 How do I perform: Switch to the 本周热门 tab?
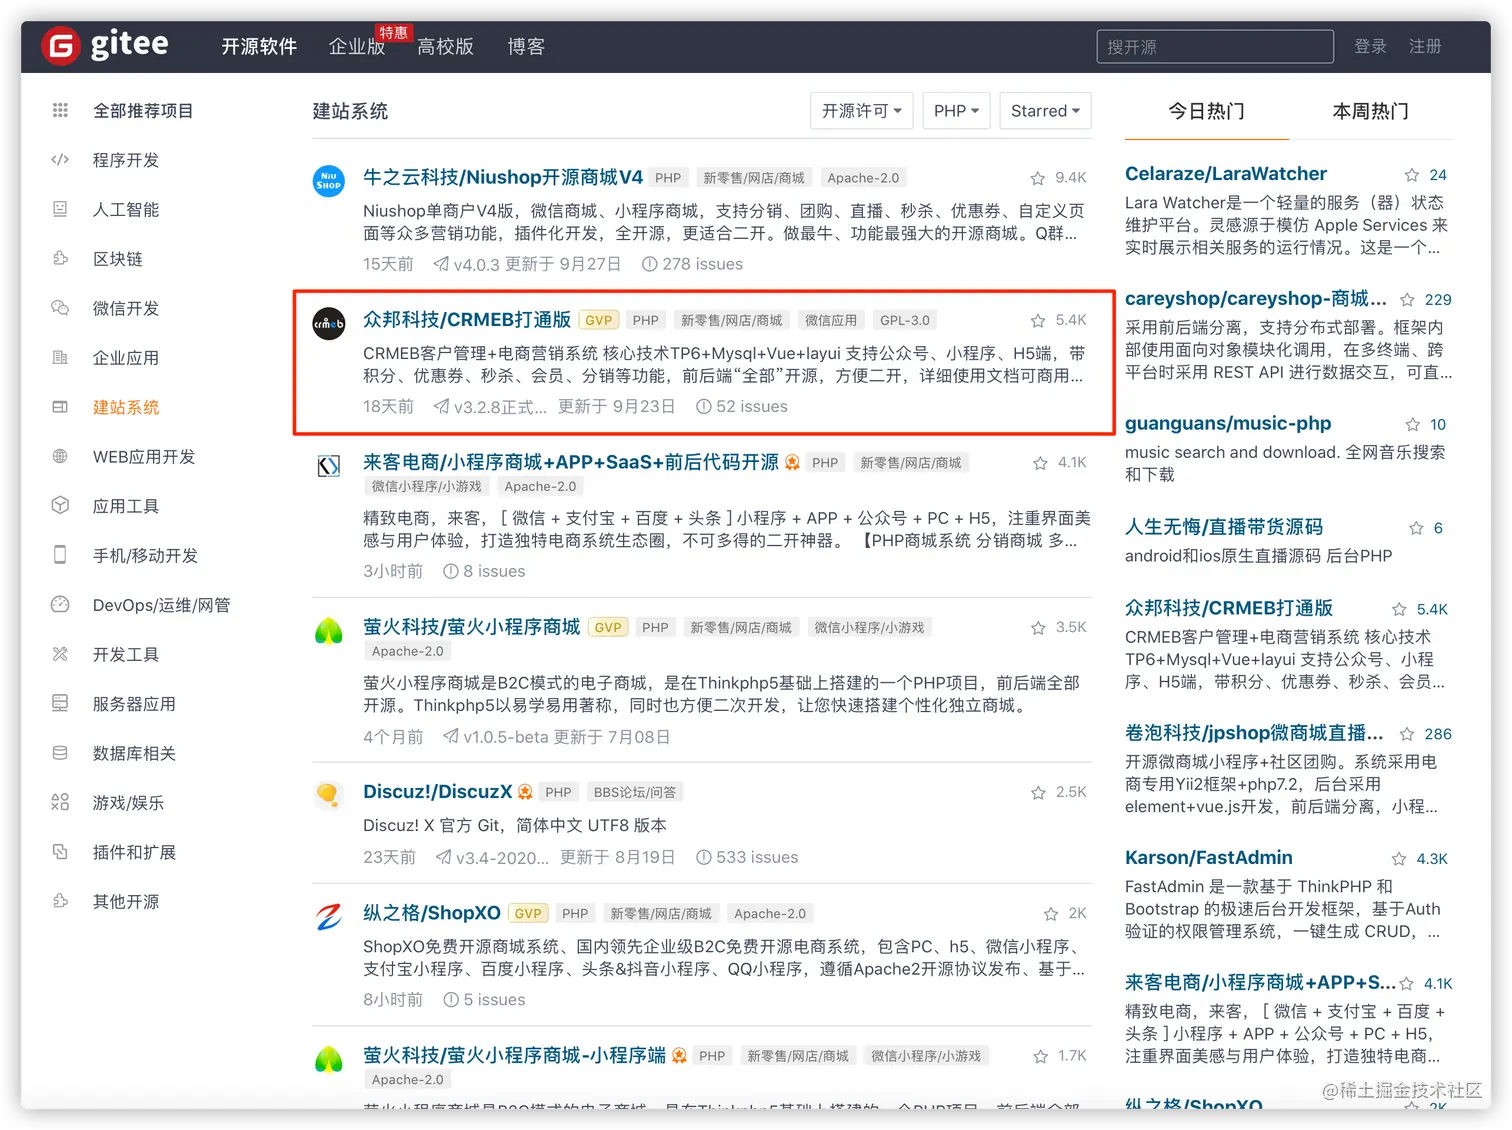click(x=1371, y=111)
